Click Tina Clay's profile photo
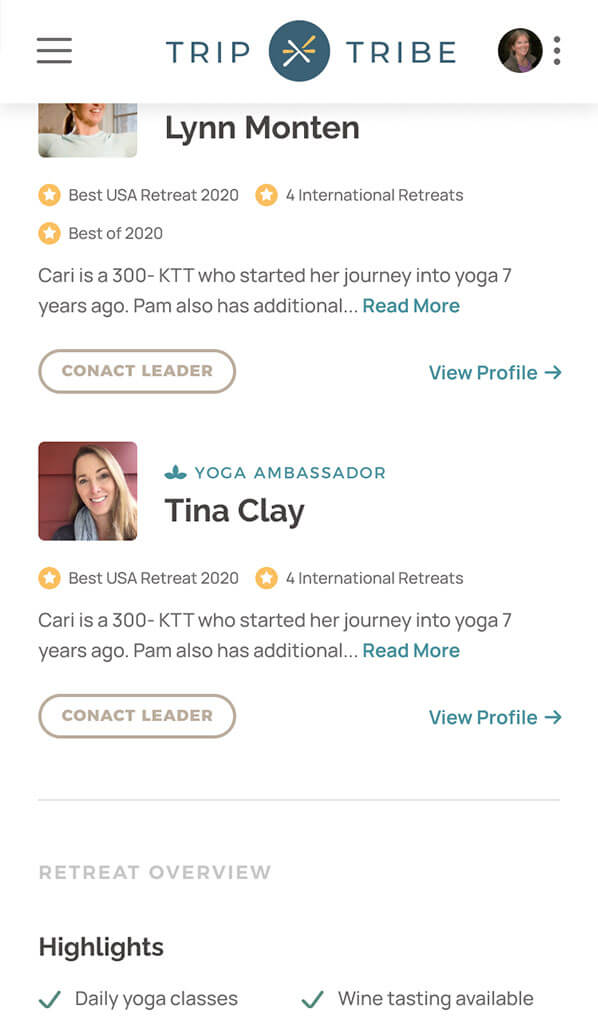This screenshot has width=598, height=1034. (88, 491)
